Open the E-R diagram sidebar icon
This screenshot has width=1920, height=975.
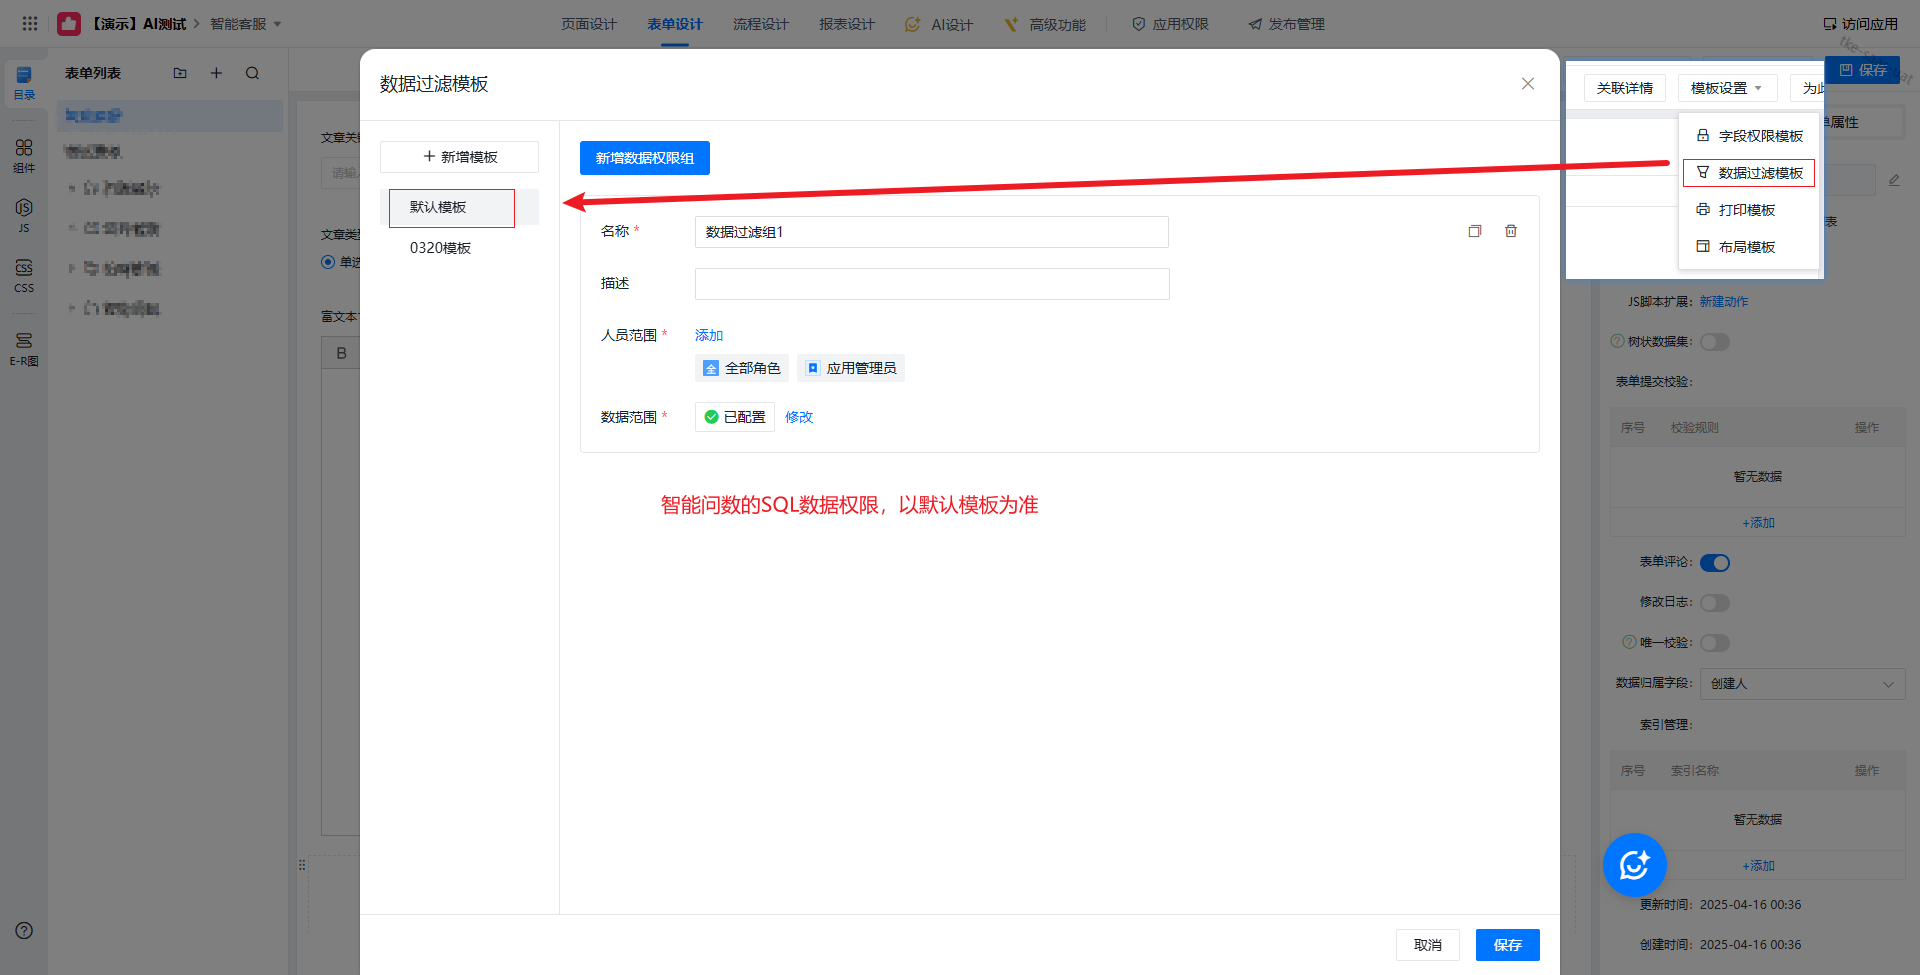coord(24,347)
